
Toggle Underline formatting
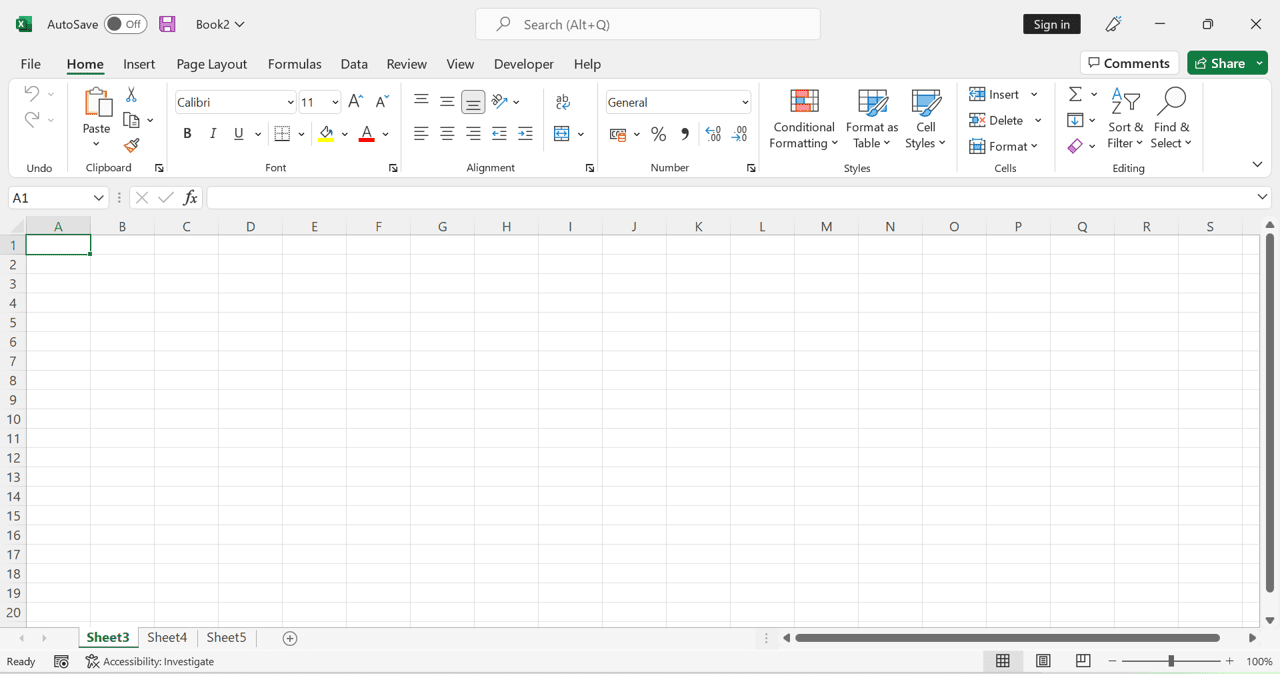[239, 134]
